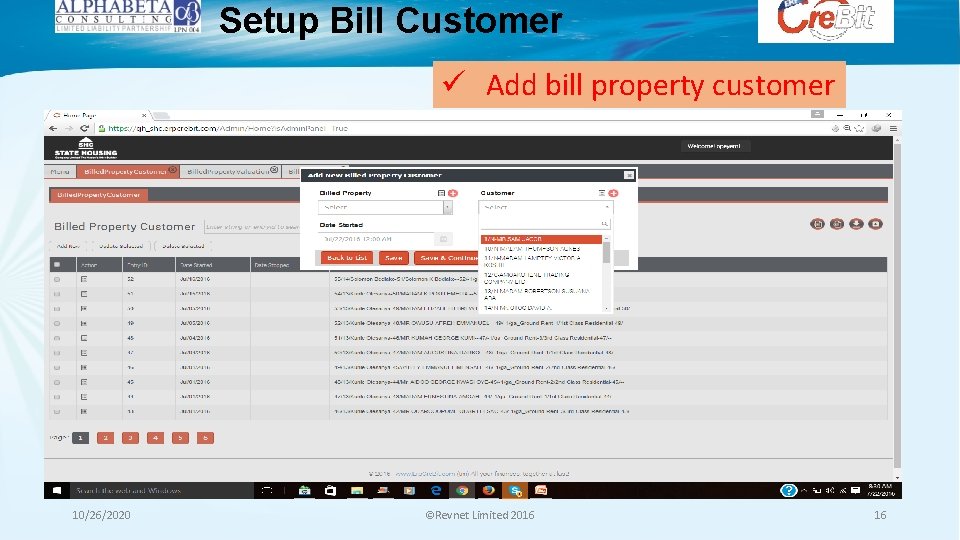Open Microsoft Edge from taskbar
The image size is (960, 540).
click(x=436, y=490)
